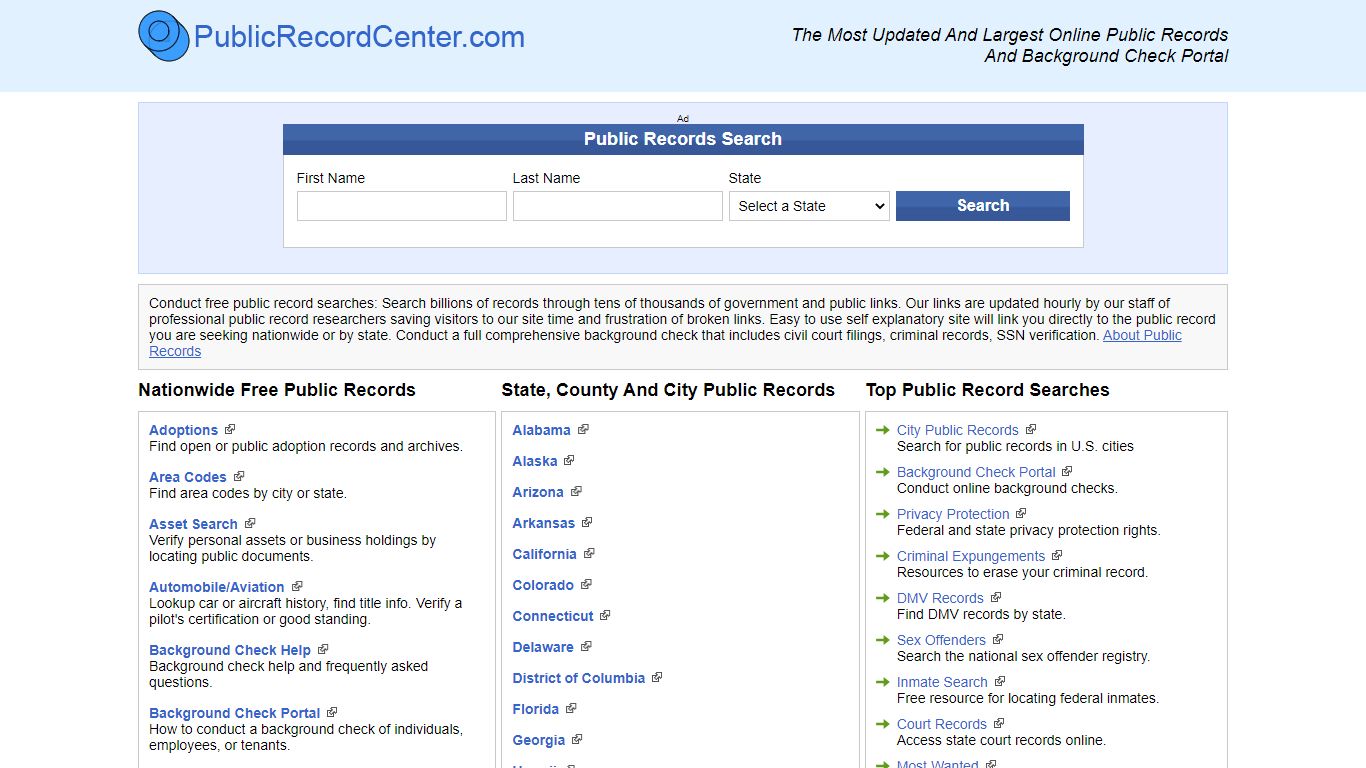The height and width of the screenshot is (768, 1366).
Task: Click the external link icon next to Asset Search
Action: (x=250, y=523)
